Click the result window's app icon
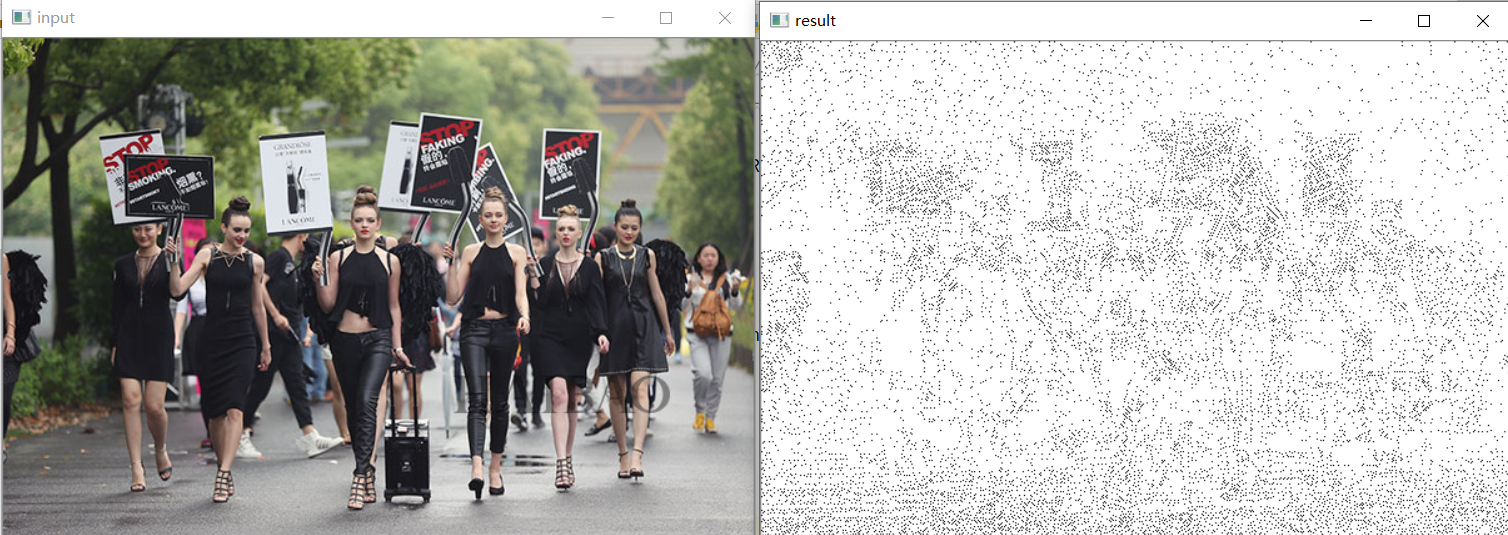 pos(780,20)
